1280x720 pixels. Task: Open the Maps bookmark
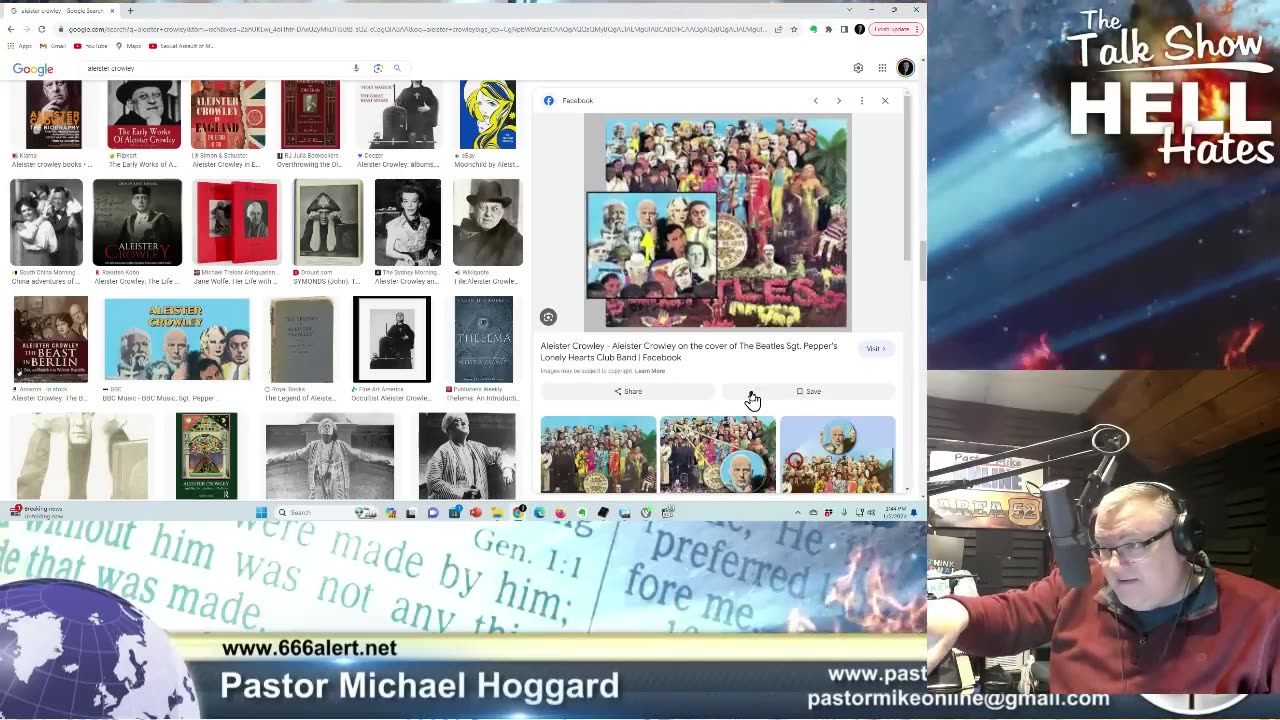[x=129, y=46]
